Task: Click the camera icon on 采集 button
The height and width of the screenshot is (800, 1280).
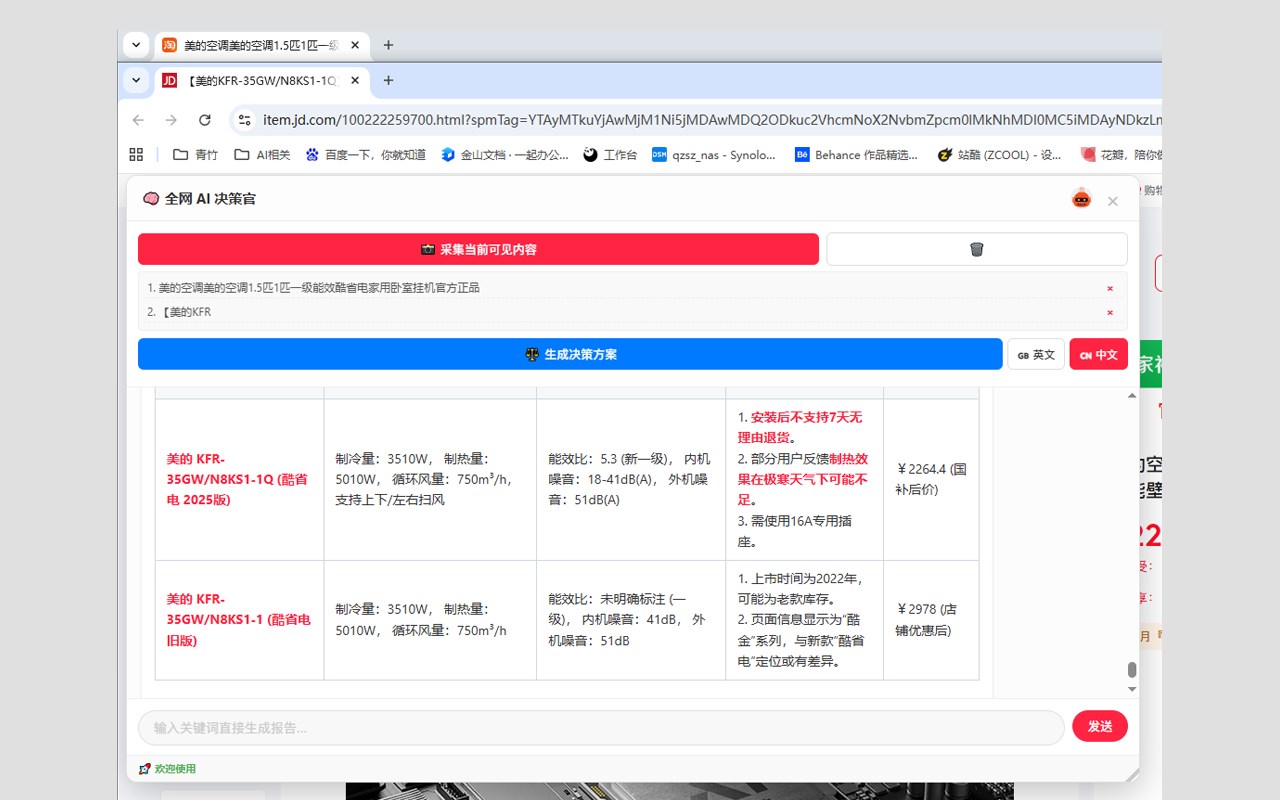Action: (428, 249)
